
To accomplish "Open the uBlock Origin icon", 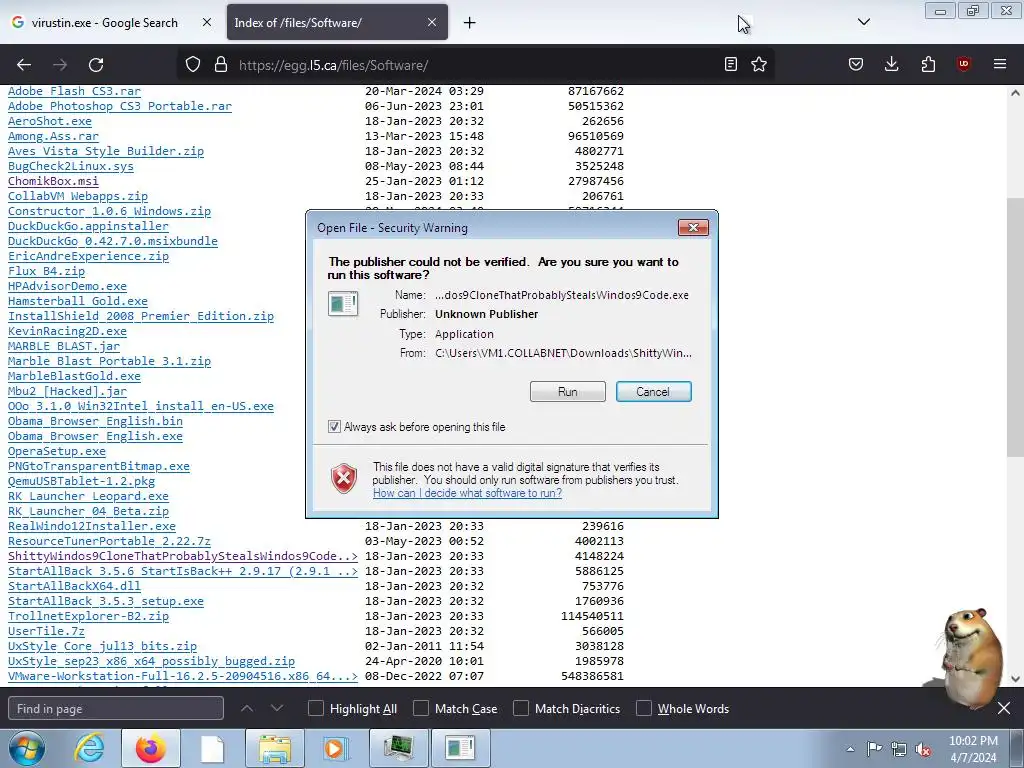I will [x=964, y=64].
